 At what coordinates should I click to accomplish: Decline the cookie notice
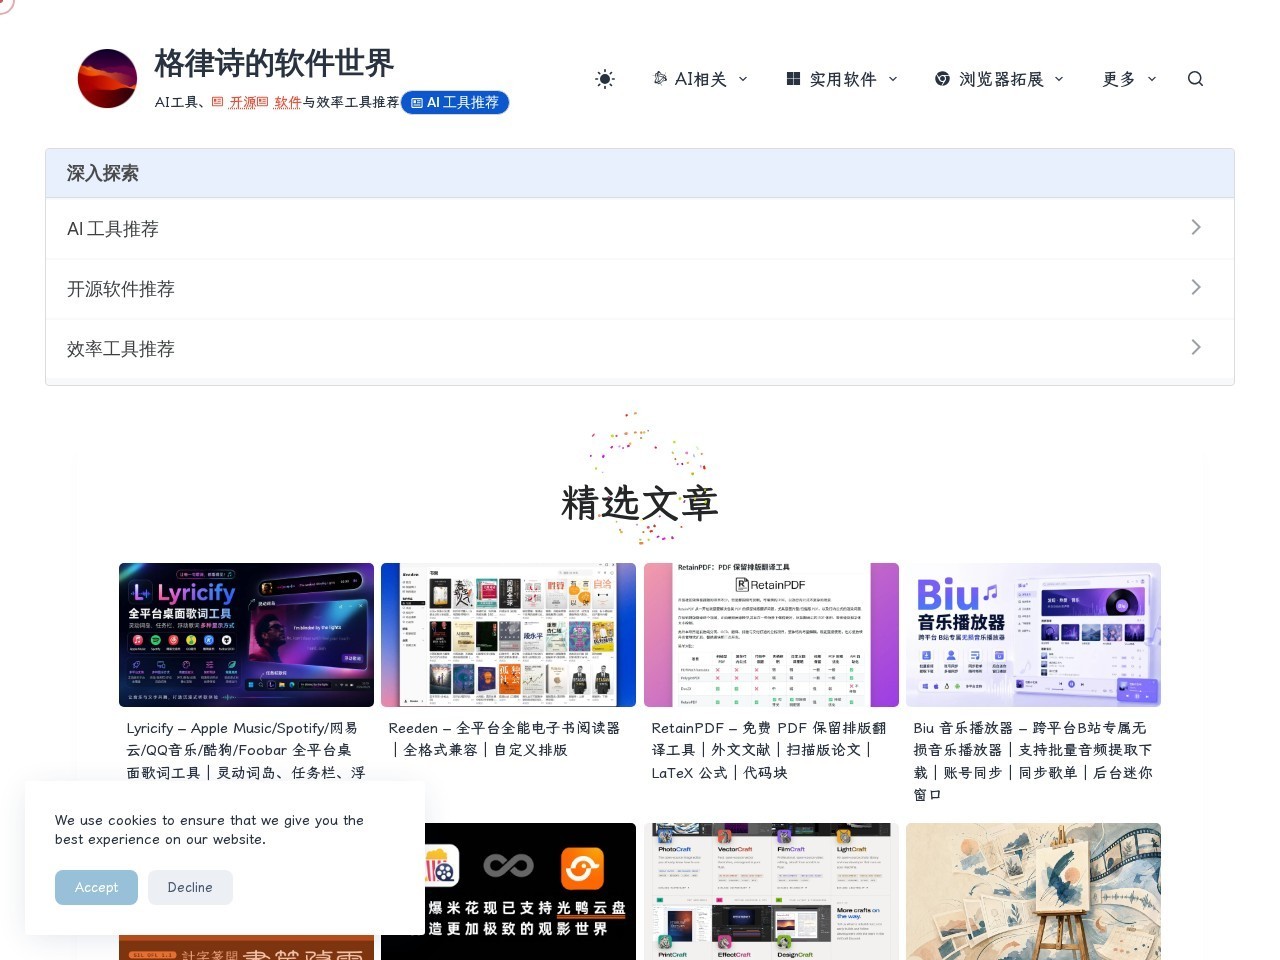[x=190, y=887]
